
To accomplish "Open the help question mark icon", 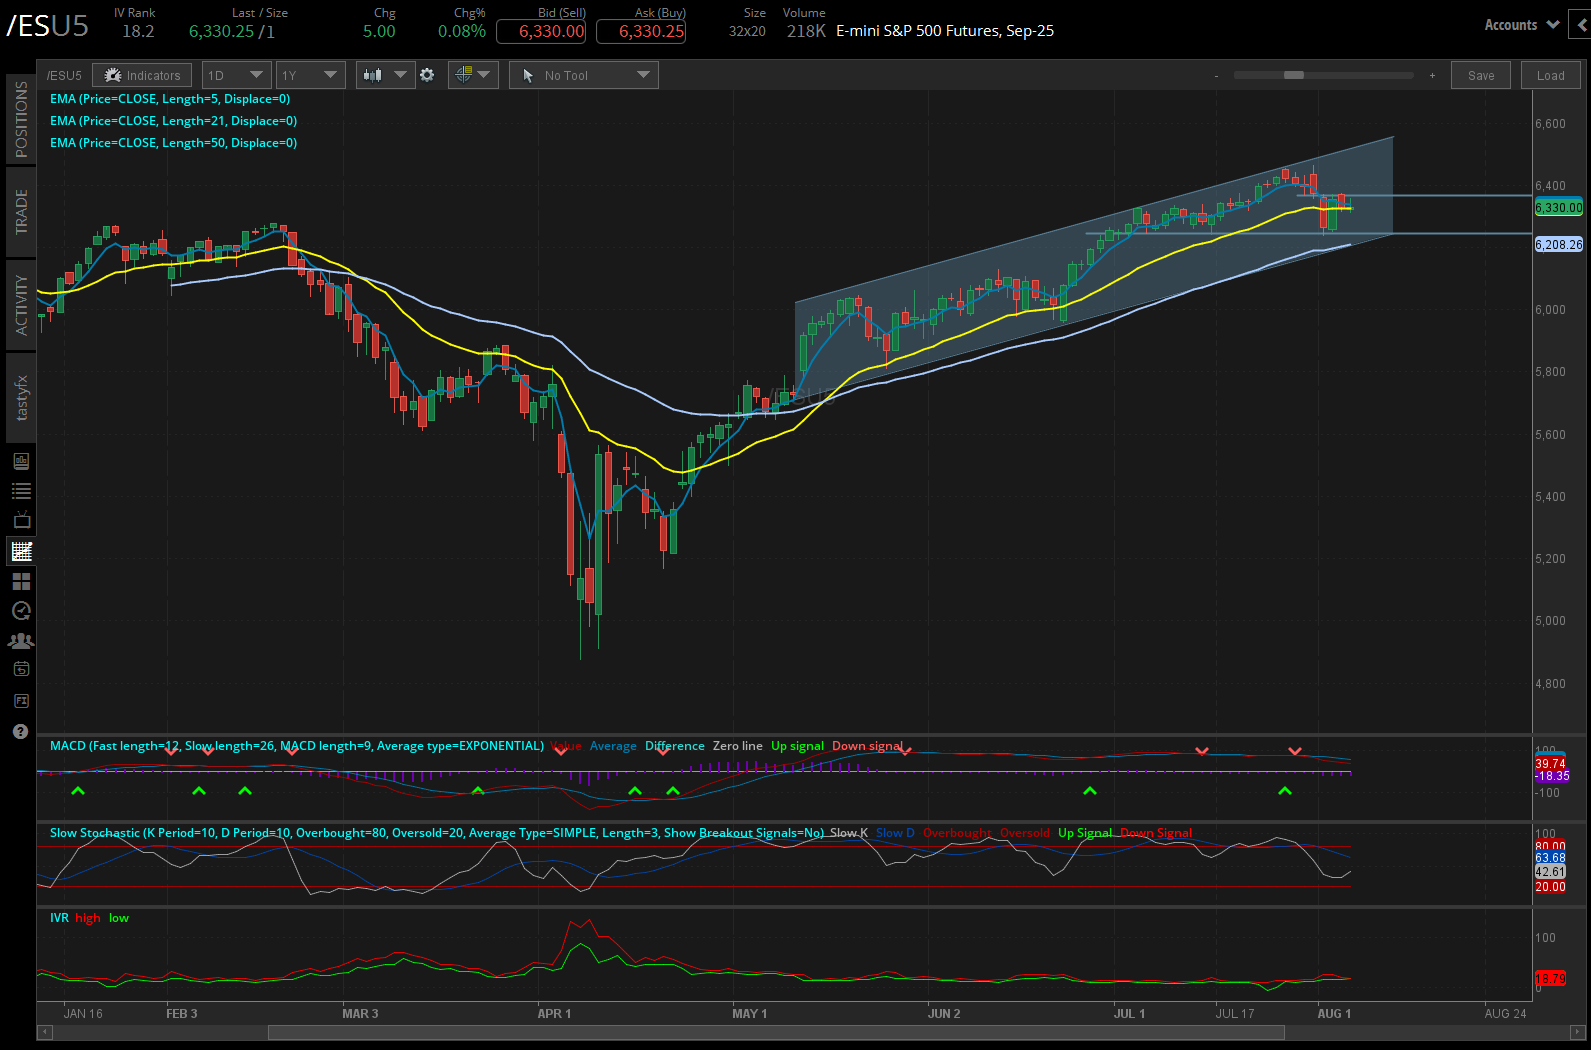I will point(21,731).
